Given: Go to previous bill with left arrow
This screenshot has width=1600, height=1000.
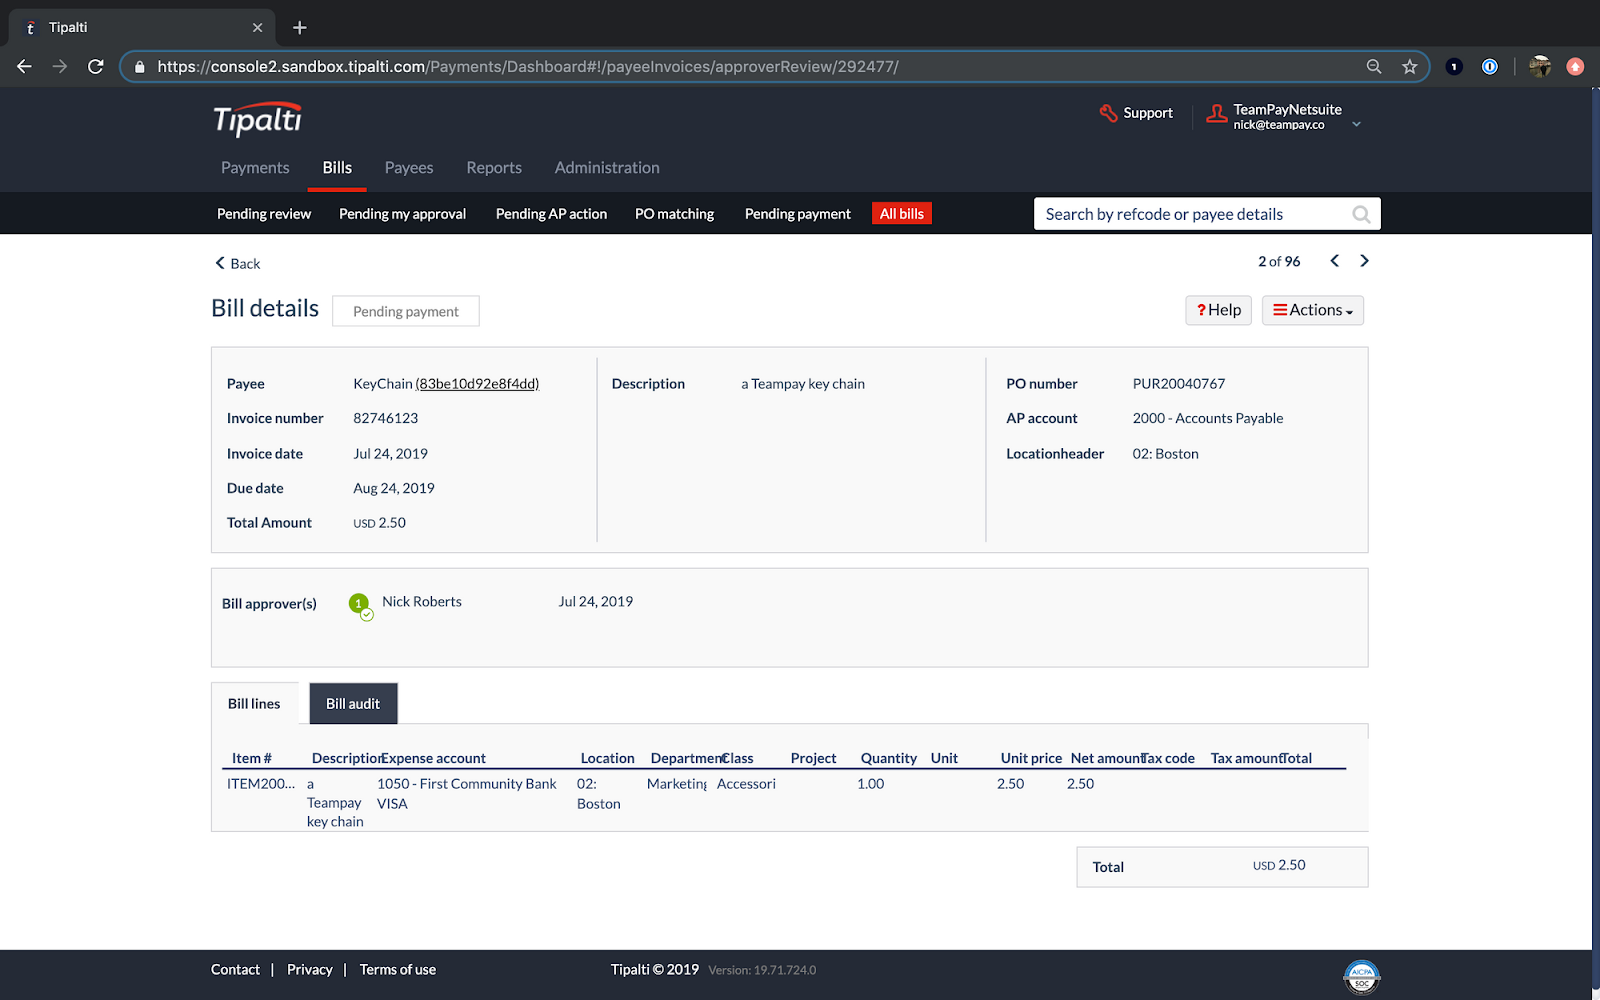Looking at the screenshot, I should point(1334,261).
